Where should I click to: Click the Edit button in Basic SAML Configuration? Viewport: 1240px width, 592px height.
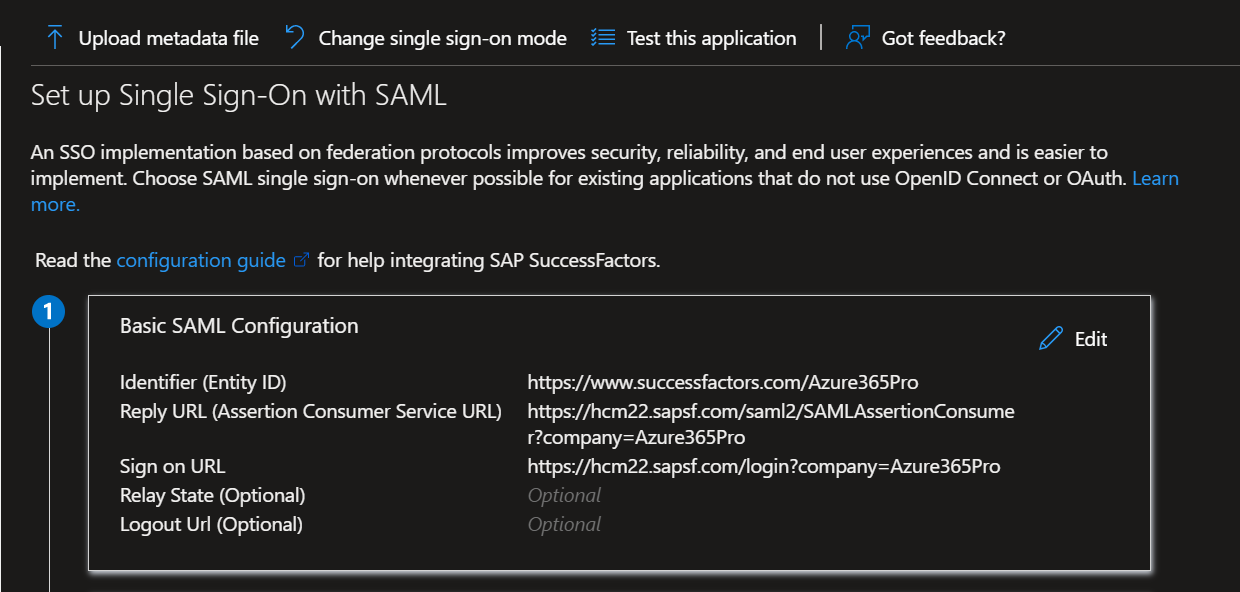[x=1073, y=338]
